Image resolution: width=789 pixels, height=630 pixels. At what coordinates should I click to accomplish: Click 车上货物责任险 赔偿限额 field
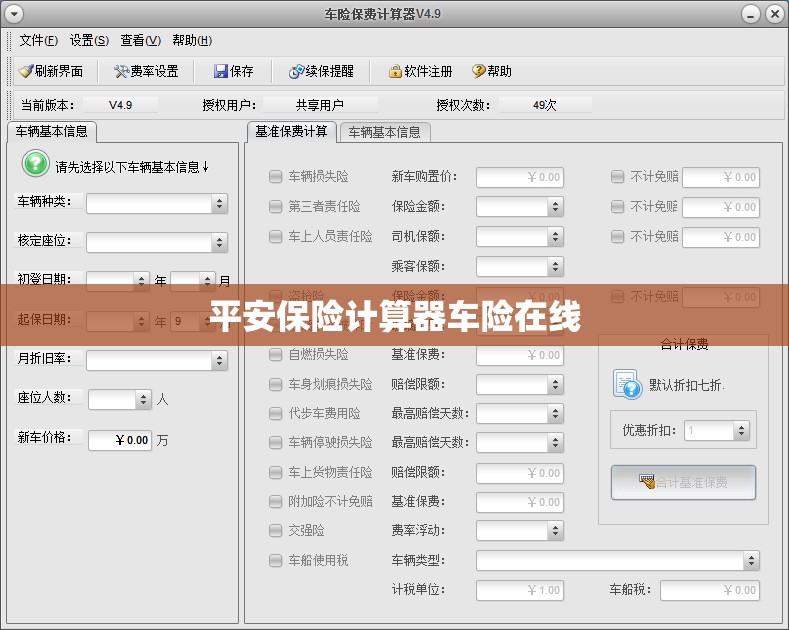tap(520, 473)
